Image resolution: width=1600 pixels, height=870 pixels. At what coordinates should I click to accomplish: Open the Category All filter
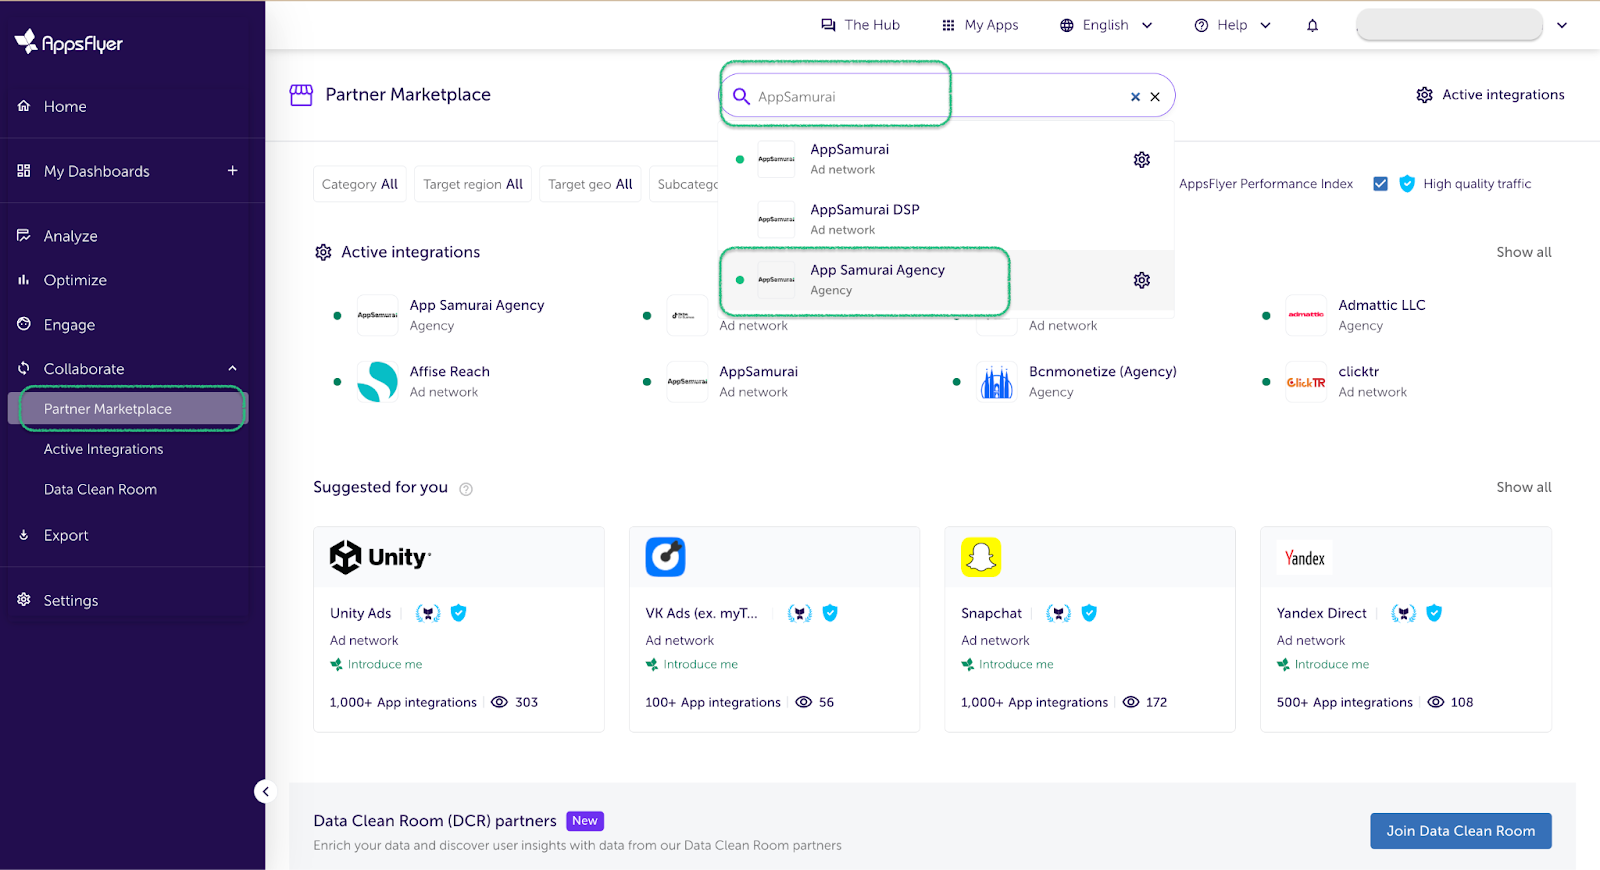pos(360,184)
